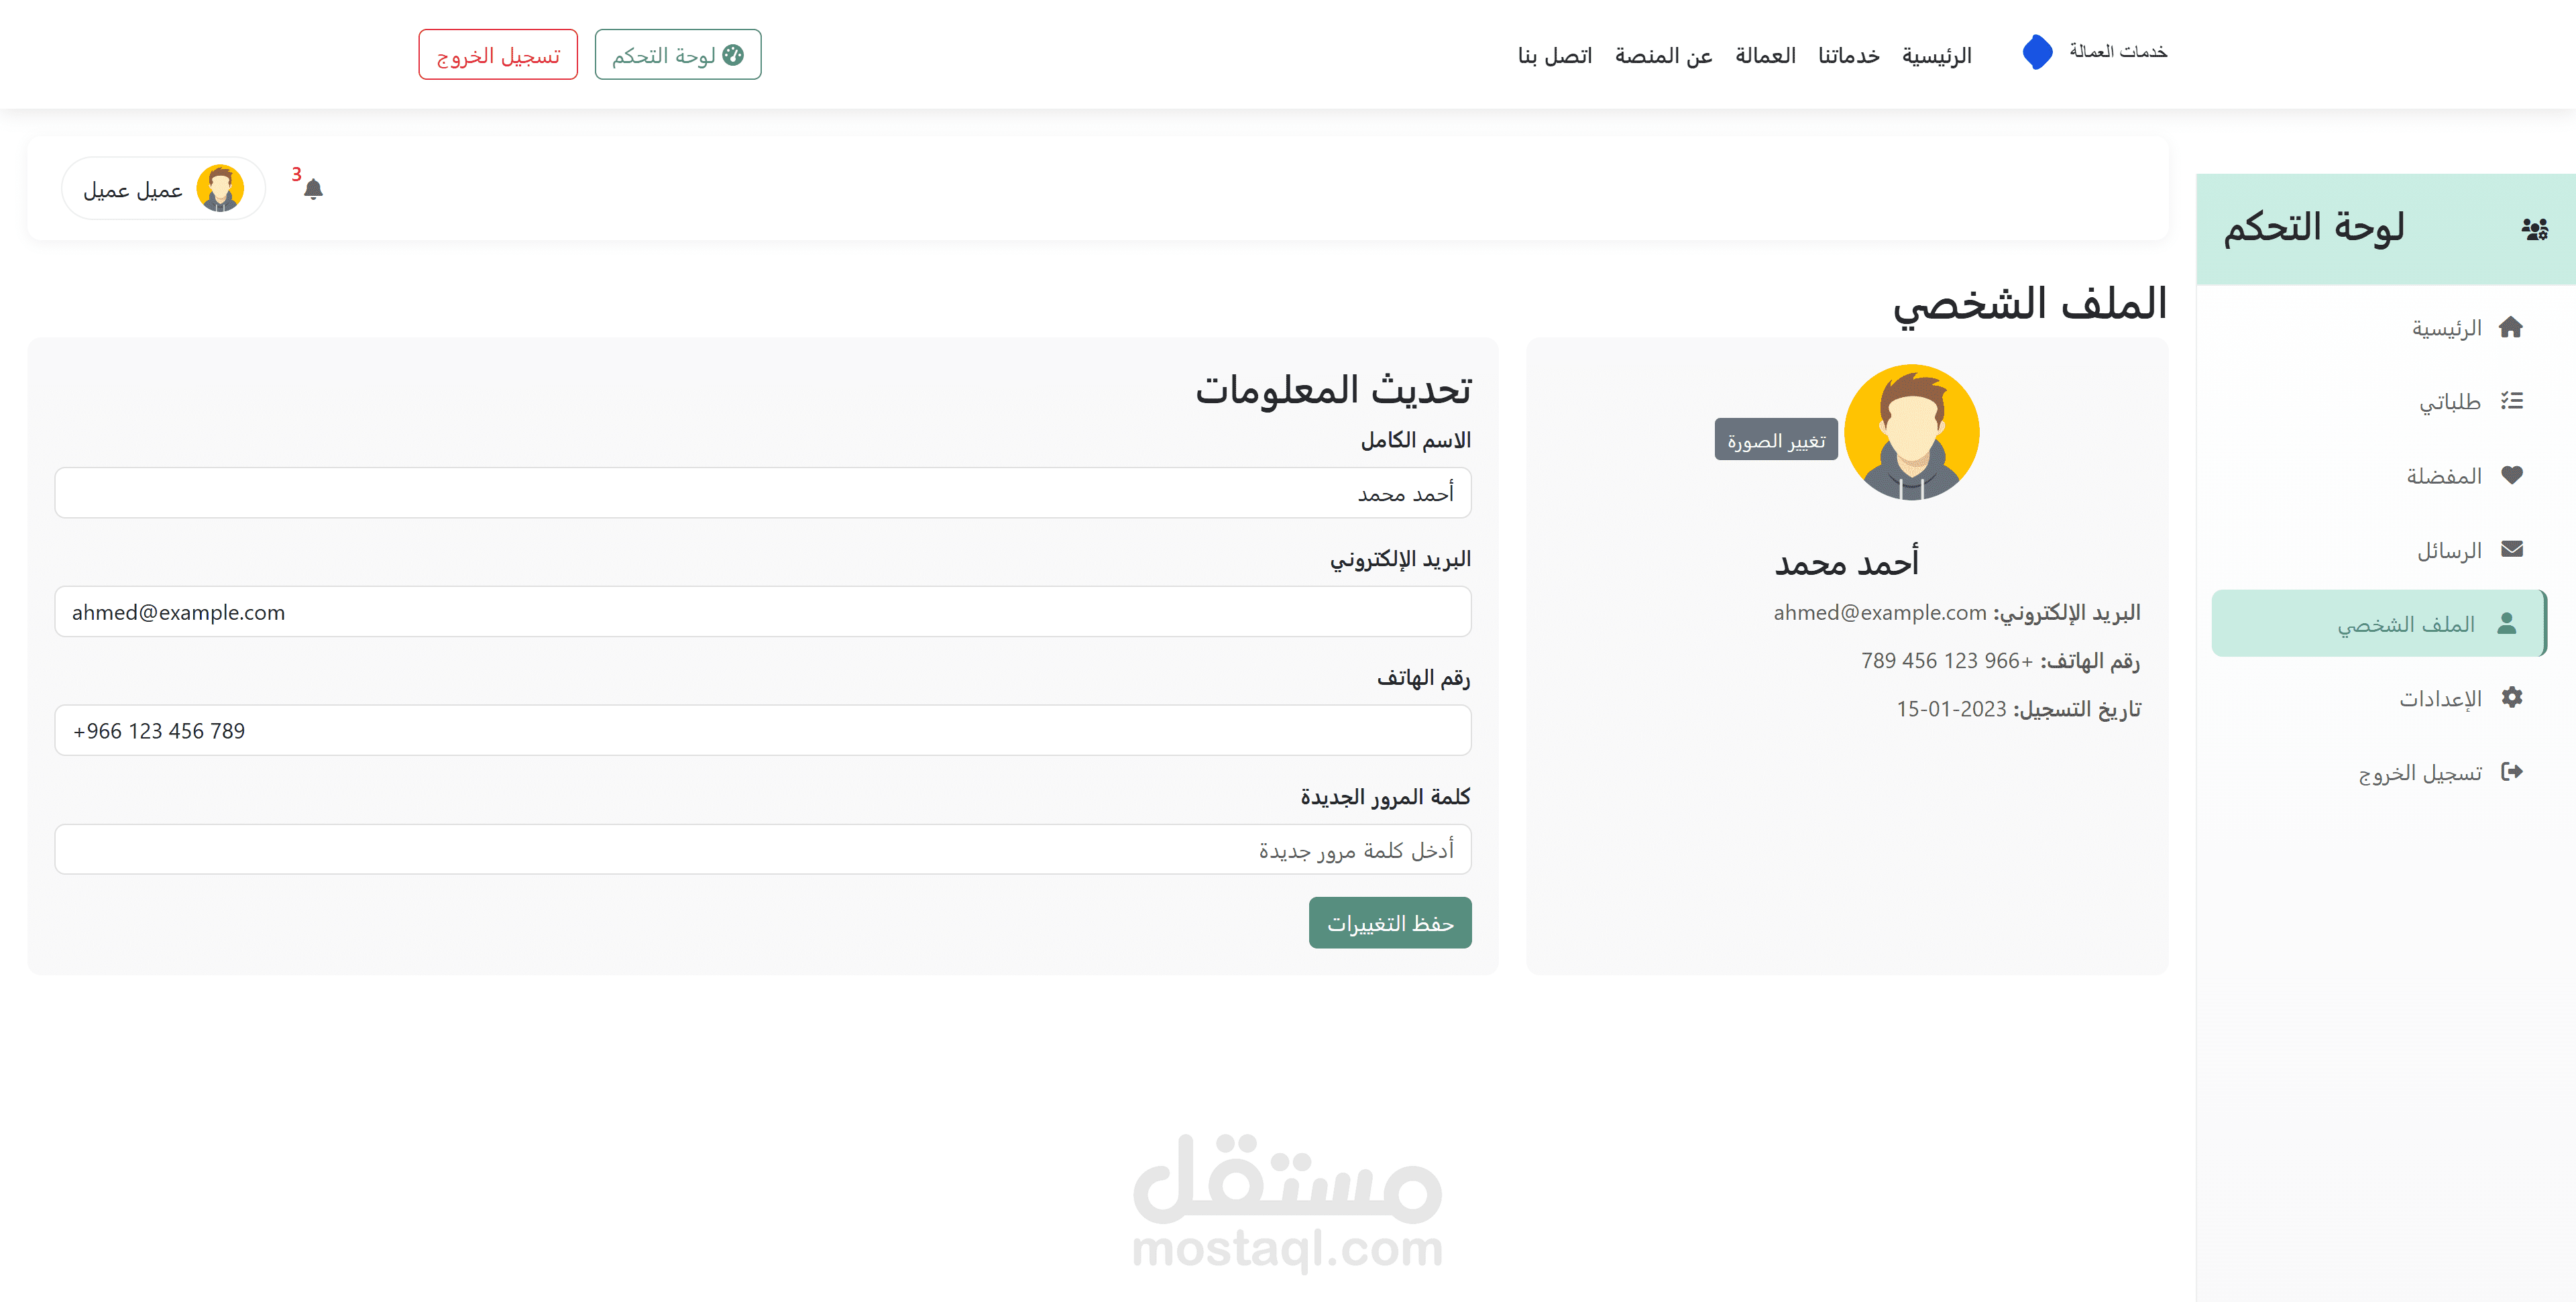Image resolution: width=2576 pixels, height=1302 pixels.
Task: Click اتصل بنا navigation link
Action: pos(1554,56)
